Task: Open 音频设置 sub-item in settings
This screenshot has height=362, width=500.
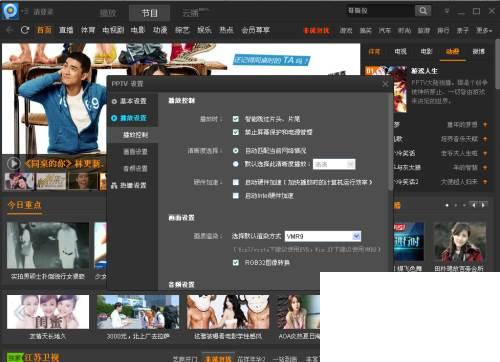Action: tap(136, 169)
